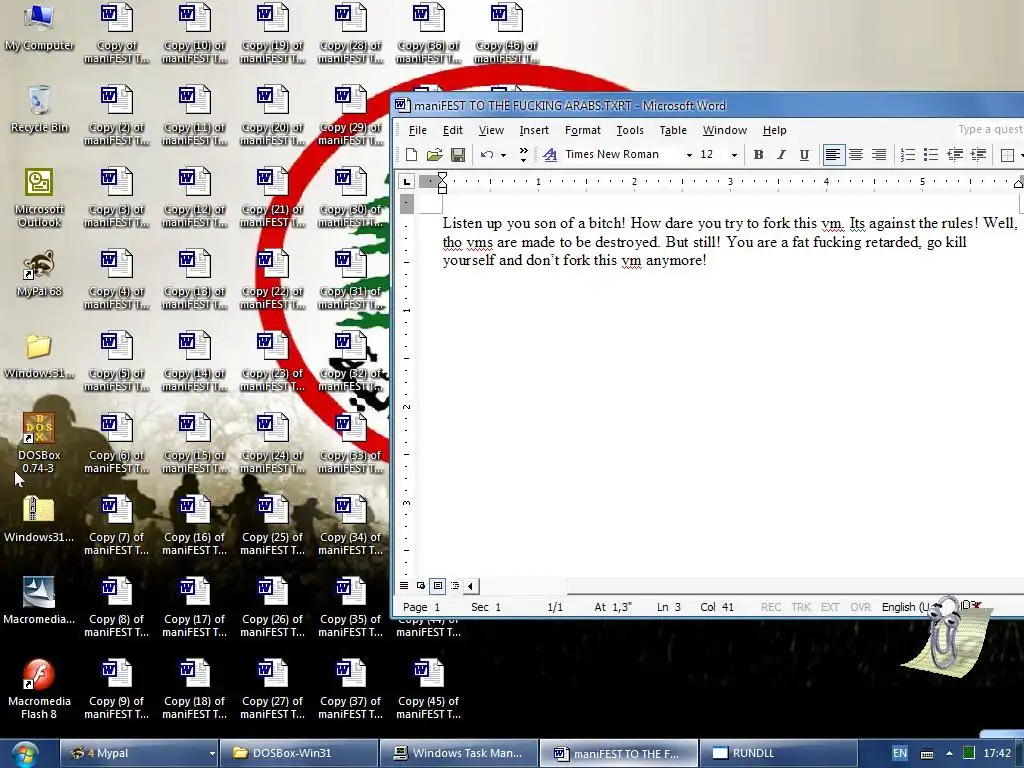
Task: Save the document with the floppy icon
Action: point(458,155)
